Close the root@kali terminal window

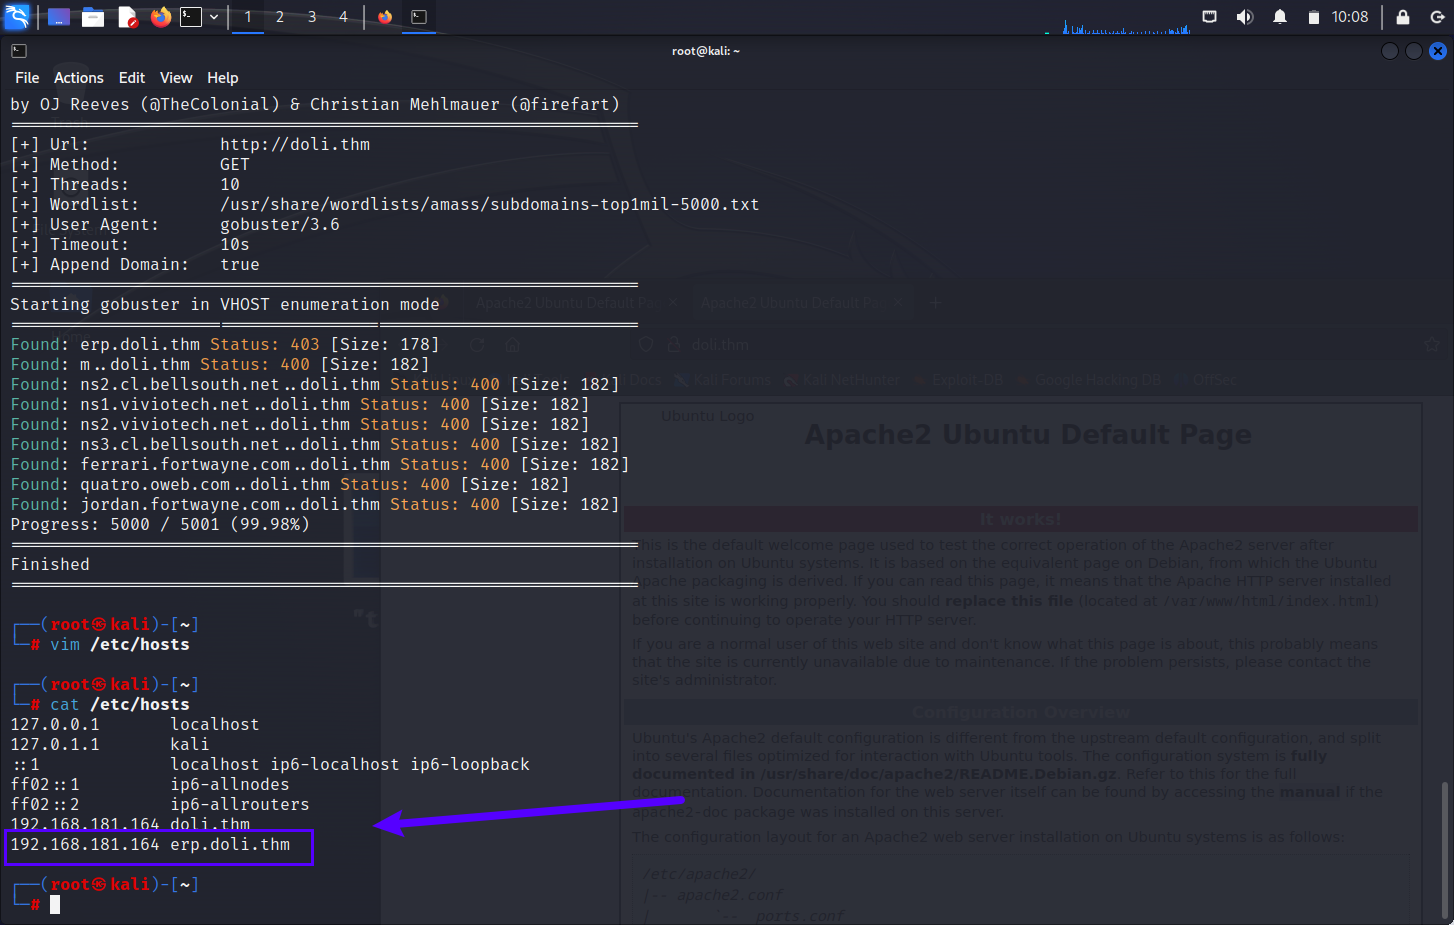(x=1438, y=51)
